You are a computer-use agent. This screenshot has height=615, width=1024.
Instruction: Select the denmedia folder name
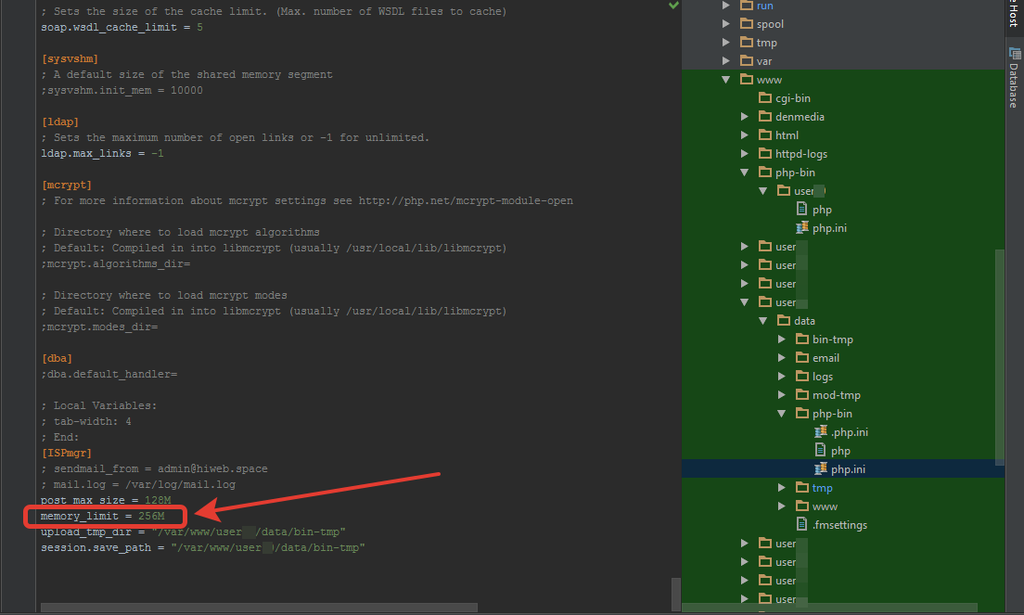[x=800, y=116]
